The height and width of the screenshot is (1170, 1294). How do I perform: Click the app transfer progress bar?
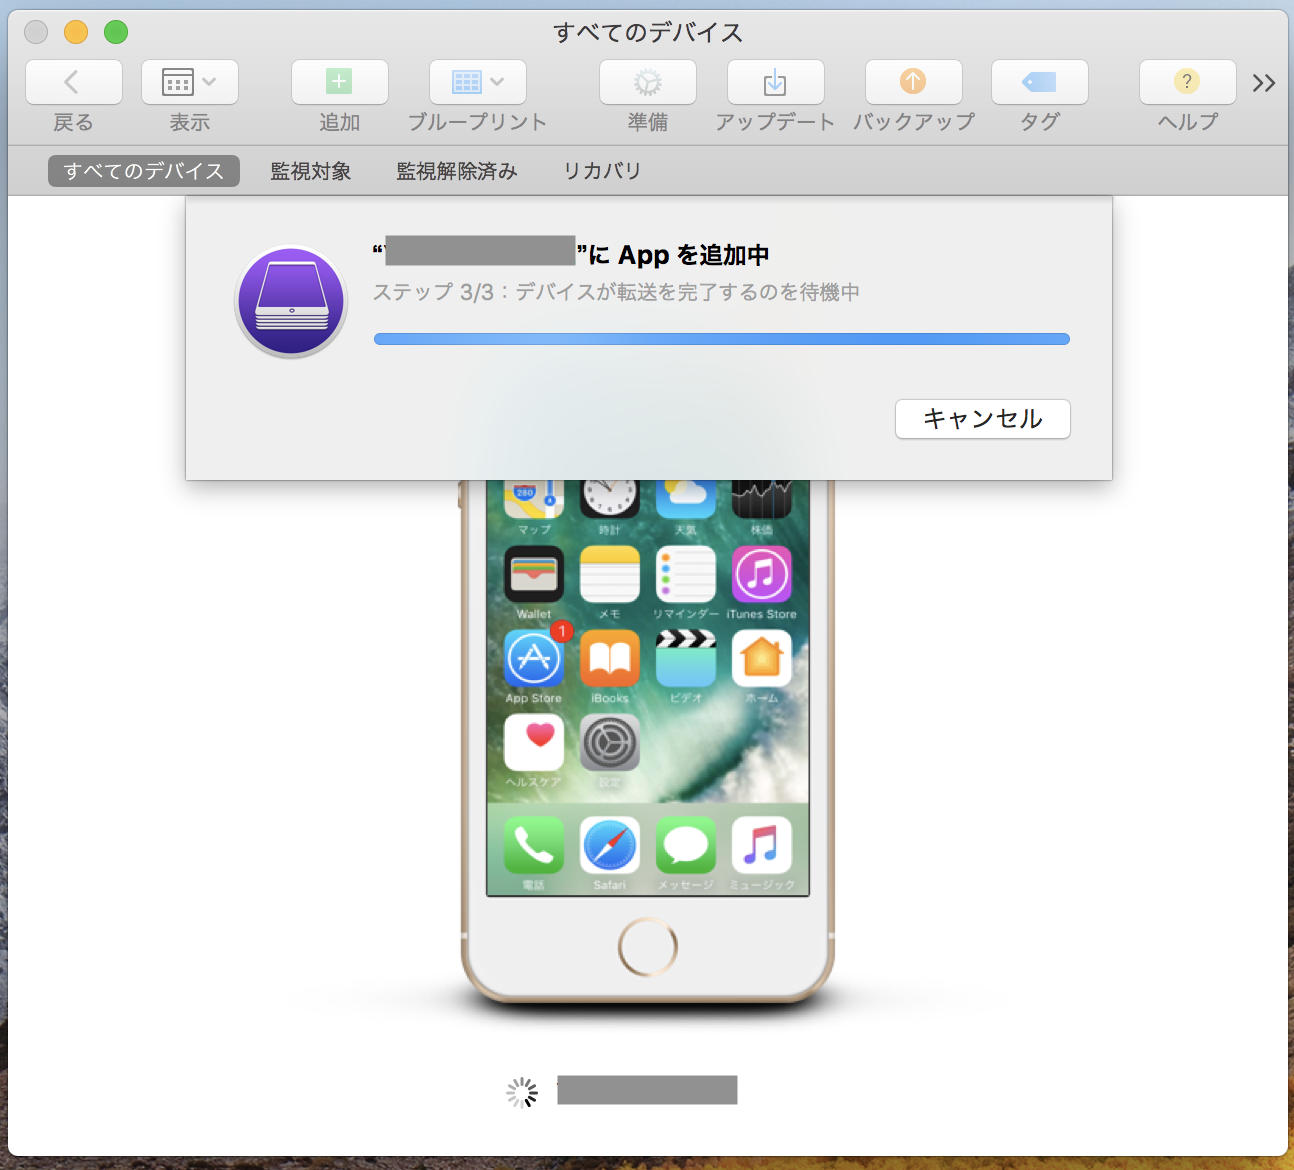[x=721, y=339]
